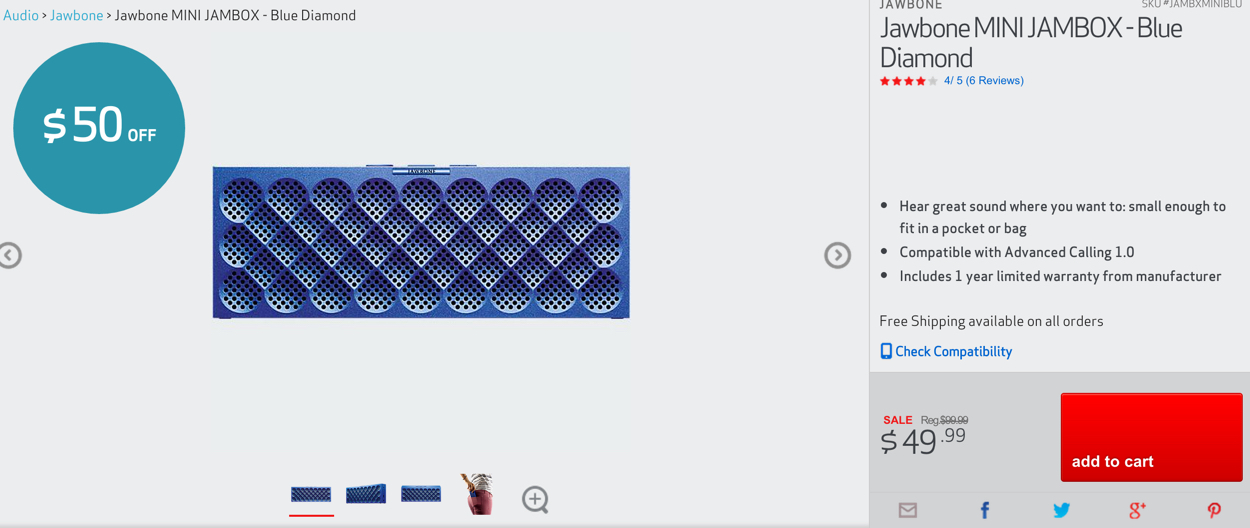Select second angled speaker thumbnail
This screenshot has width=1250, height=528.
[366, 494]
